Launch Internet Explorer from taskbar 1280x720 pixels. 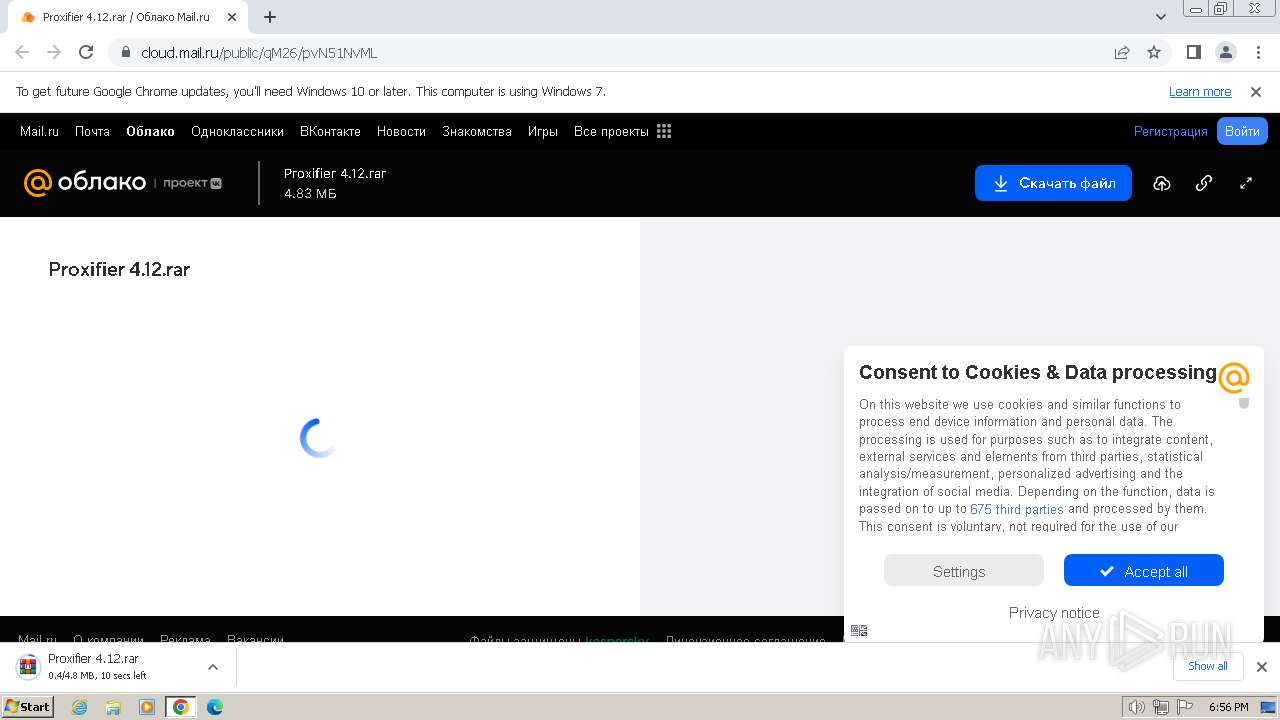pyautogui.click(x=80, y=707)
